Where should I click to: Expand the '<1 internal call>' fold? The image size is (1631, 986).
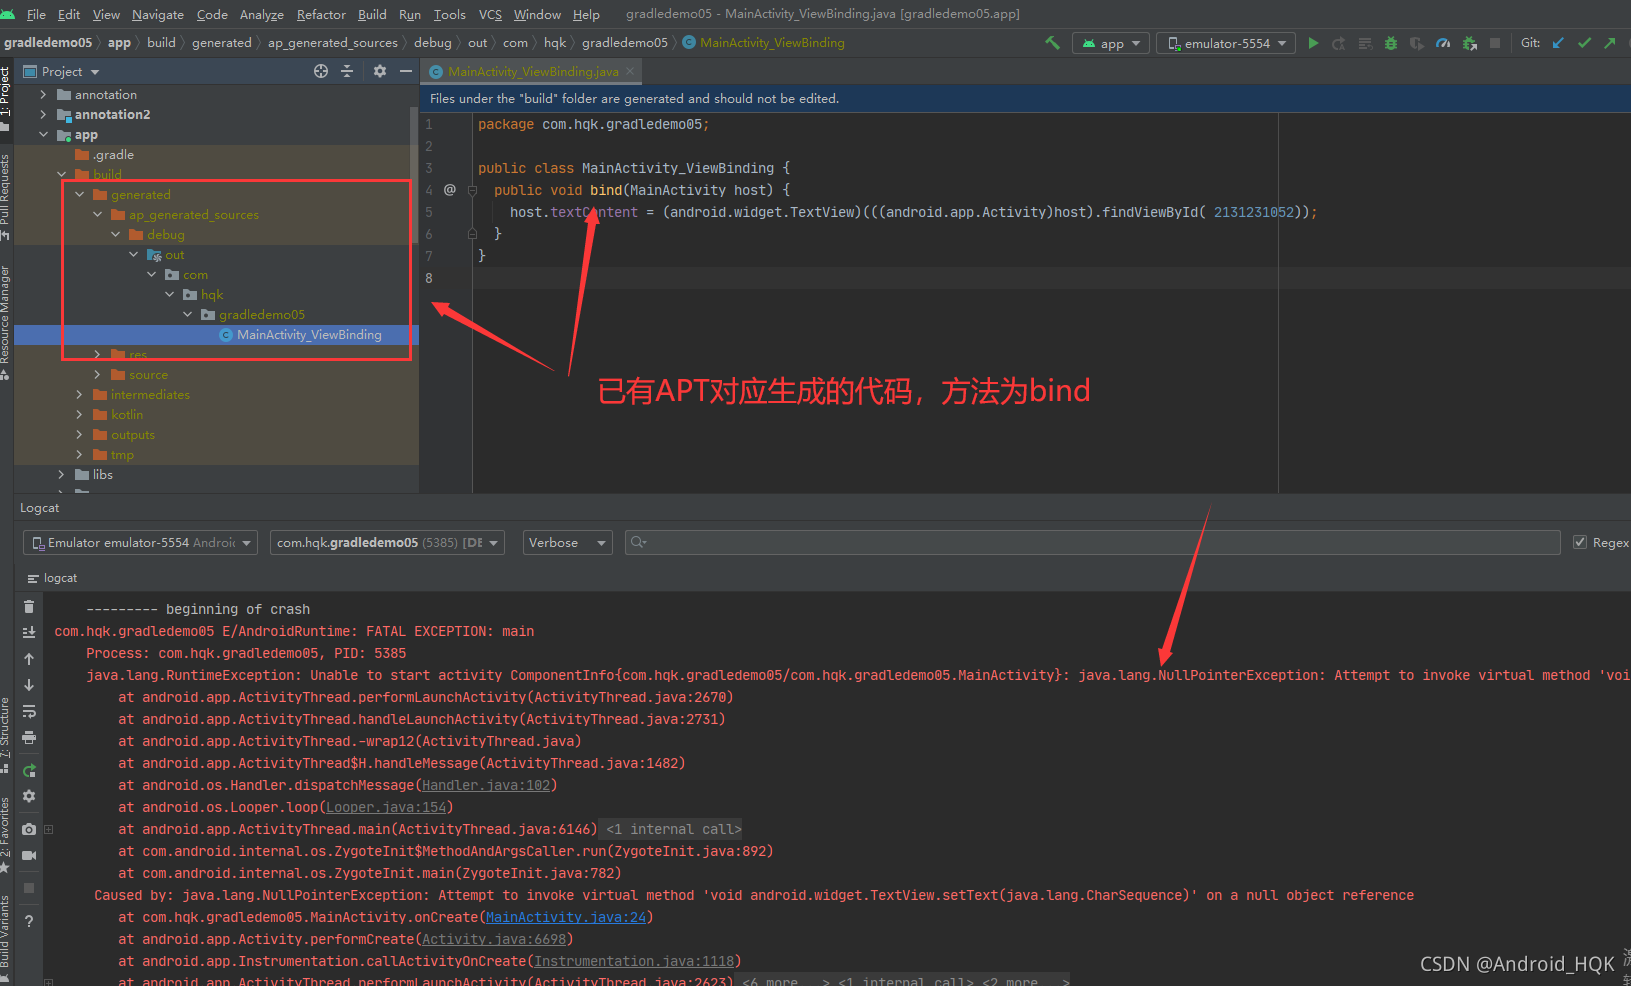[x=674, y=829]
